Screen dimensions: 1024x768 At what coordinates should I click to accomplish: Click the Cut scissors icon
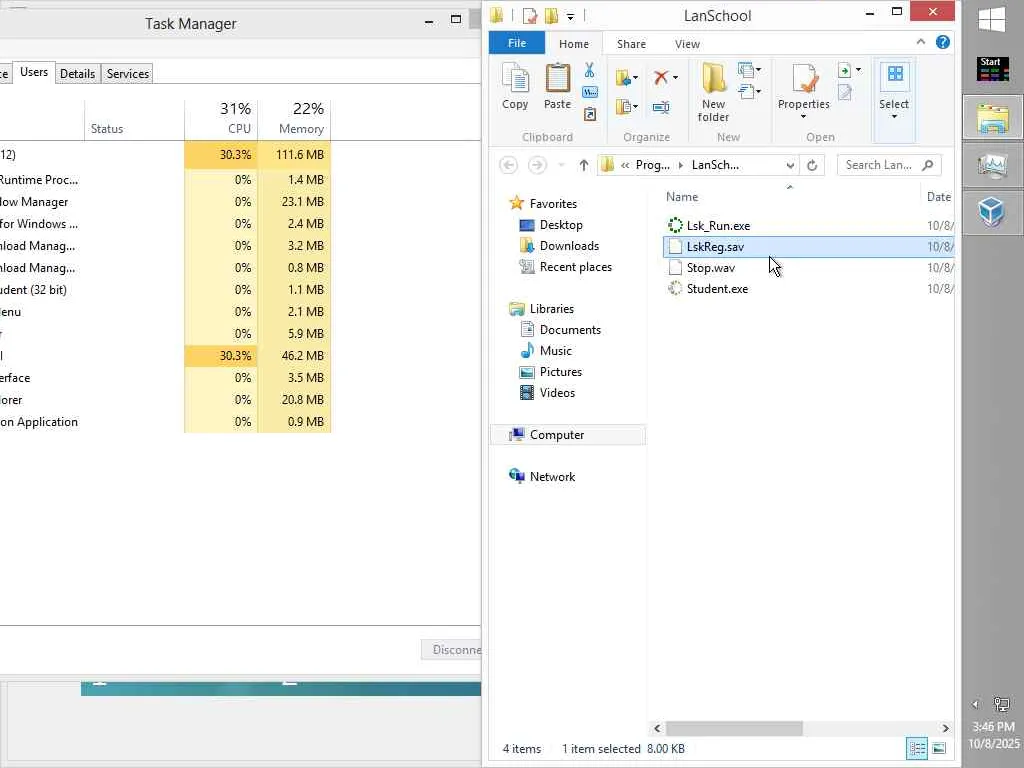590,70
